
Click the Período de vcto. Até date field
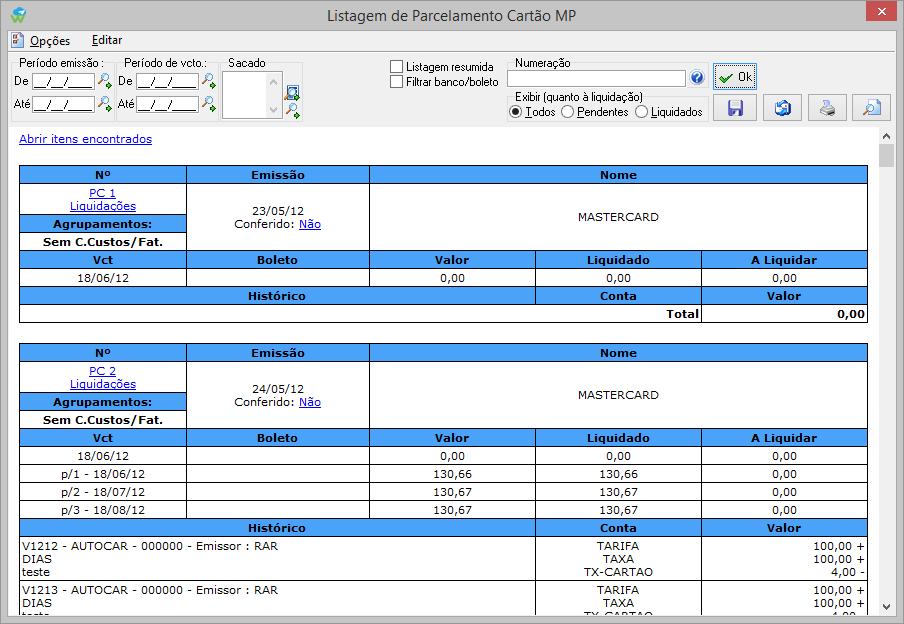click(x=167, y=104)
